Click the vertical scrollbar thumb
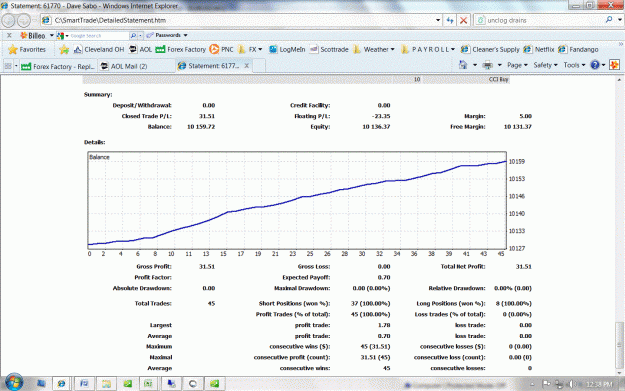The width and height of the screenshot is (625, 391). coord(620,344)
